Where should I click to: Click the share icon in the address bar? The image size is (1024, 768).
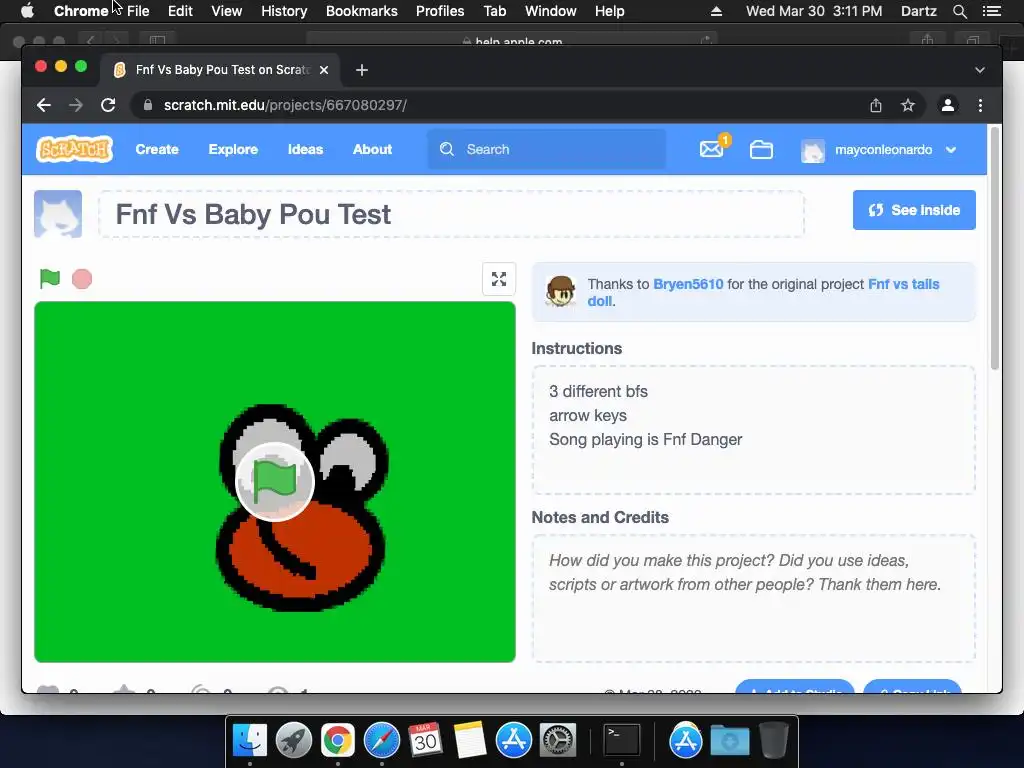(876, 105)
